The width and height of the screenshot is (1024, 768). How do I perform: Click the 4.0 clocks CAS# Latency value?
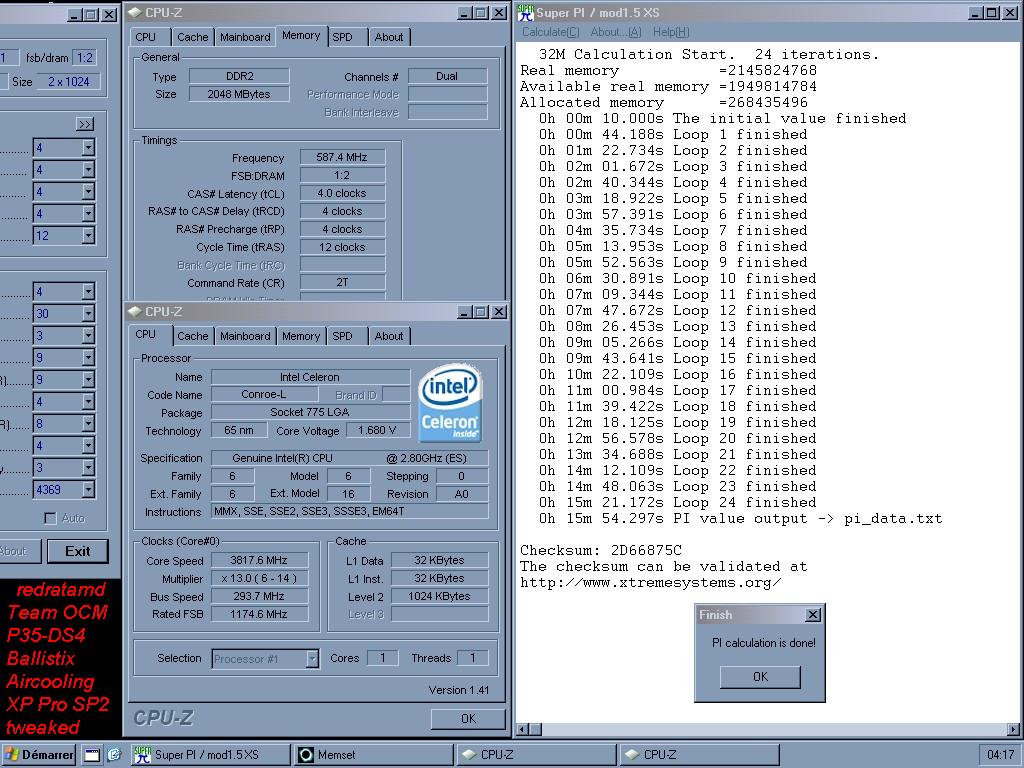click(x=342, y=193)
